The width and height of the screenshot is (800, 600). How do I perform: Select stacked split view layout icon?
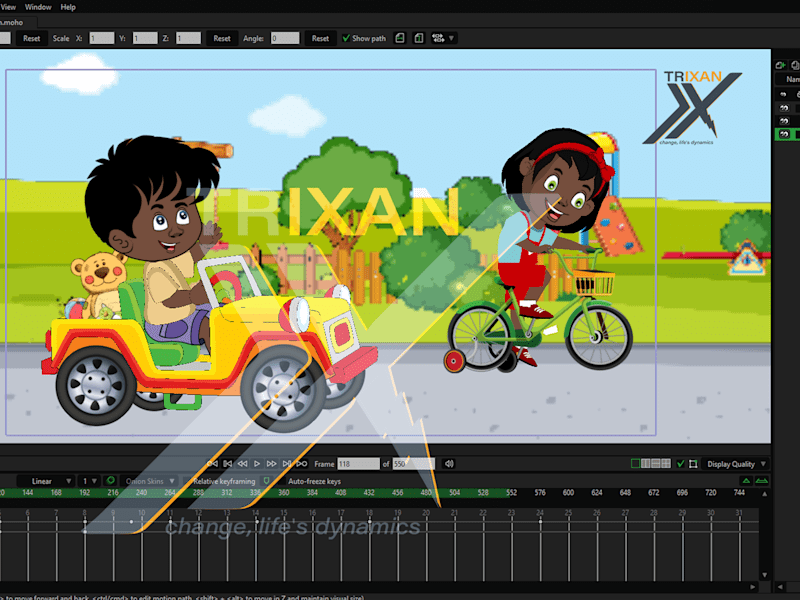[x=656, y=464]
